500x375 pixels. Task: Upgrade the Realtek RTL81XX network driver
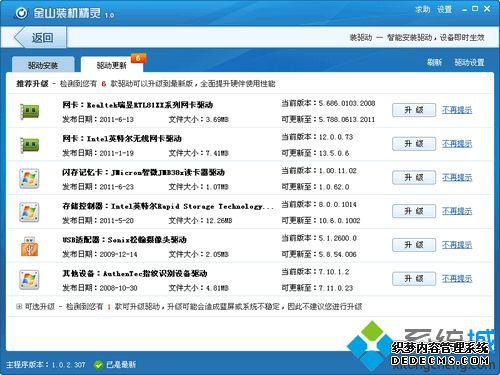(x=414, y=110)
